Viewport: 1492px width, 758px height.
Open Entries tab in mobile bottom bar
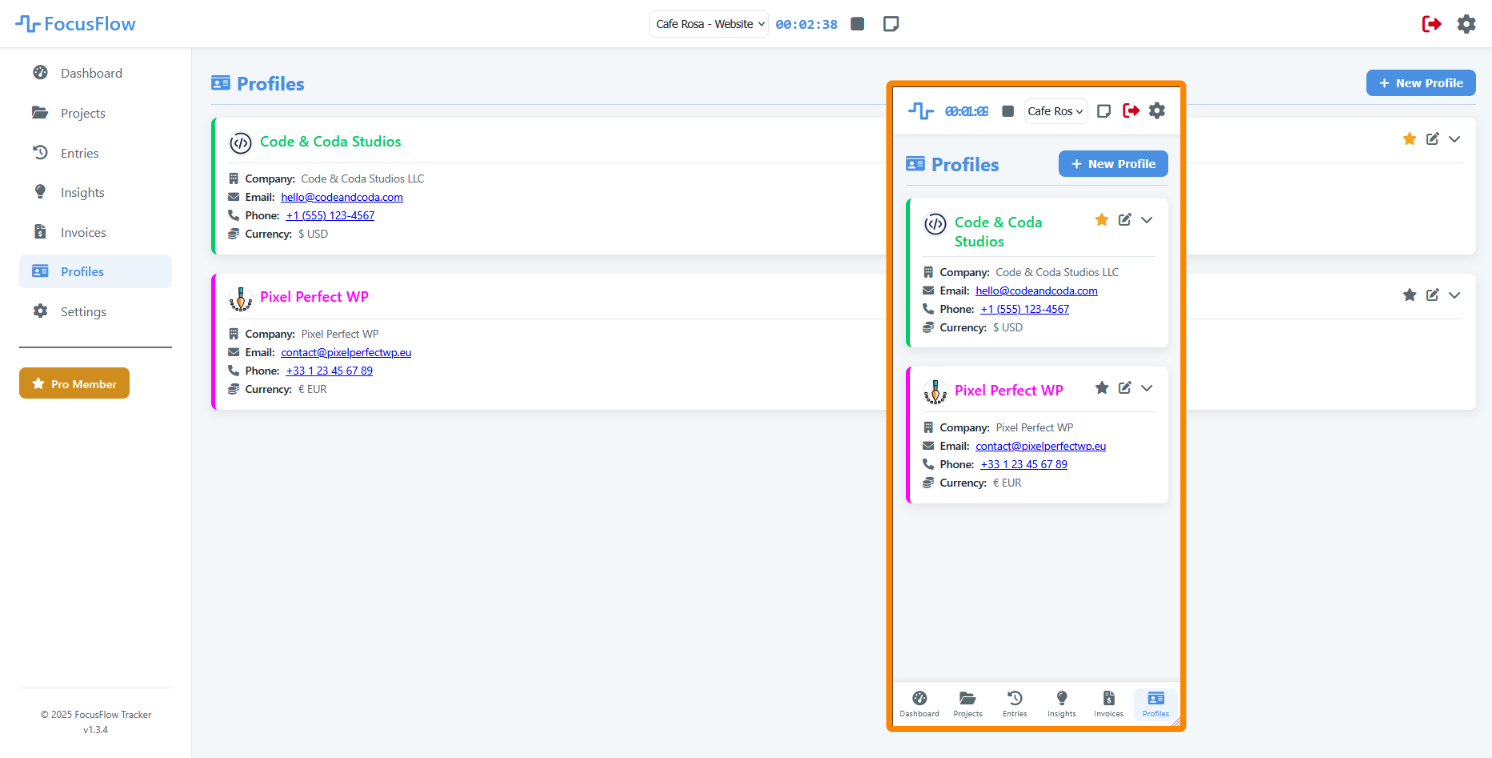pyautogui.click(x=1015, y=704)
